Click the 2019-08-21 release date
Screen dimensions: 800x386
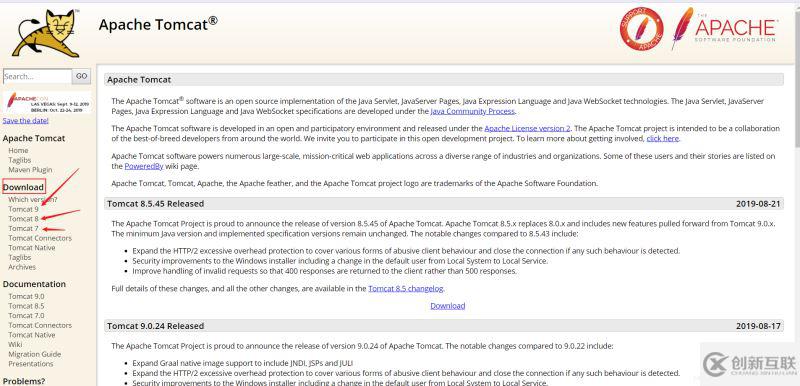[758, 204]
